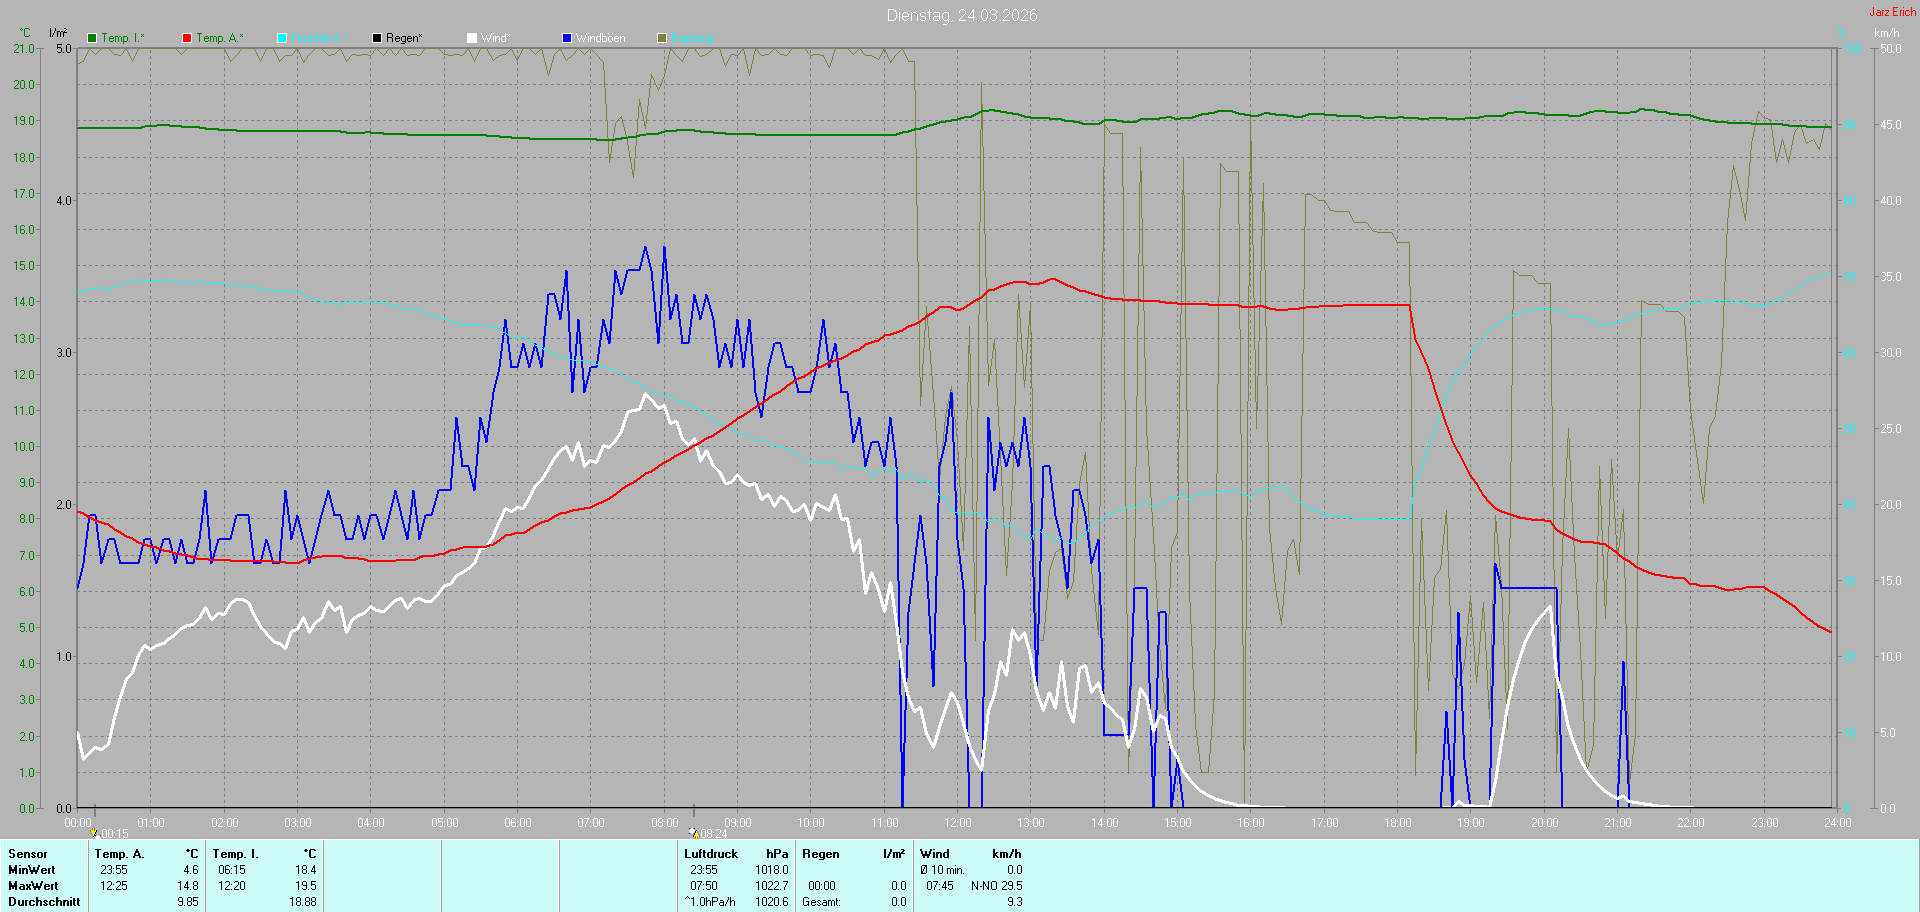Click the weather icon at 08:24
Viewport: 1920px width, 912px height.
[693, 832]
